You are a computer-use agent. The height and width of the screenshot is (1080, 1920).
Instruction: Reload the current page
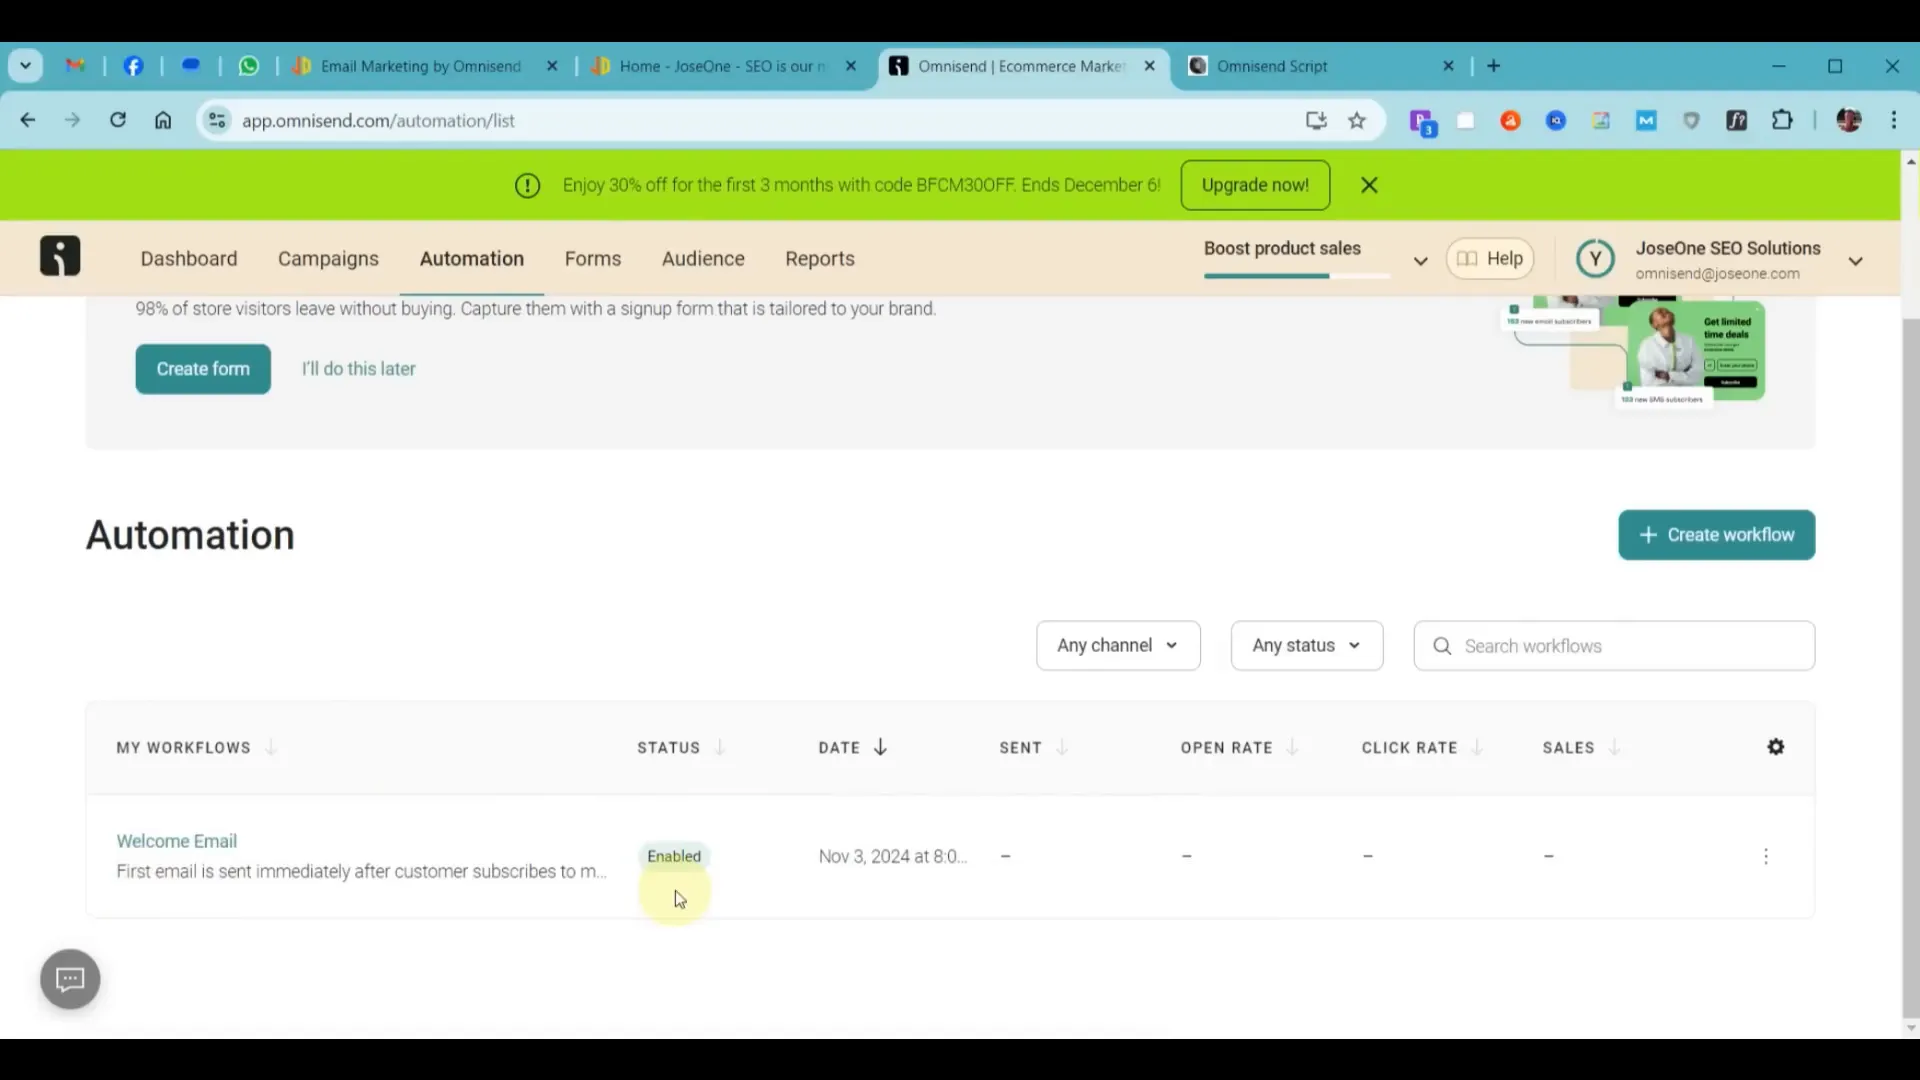(118, 120)
